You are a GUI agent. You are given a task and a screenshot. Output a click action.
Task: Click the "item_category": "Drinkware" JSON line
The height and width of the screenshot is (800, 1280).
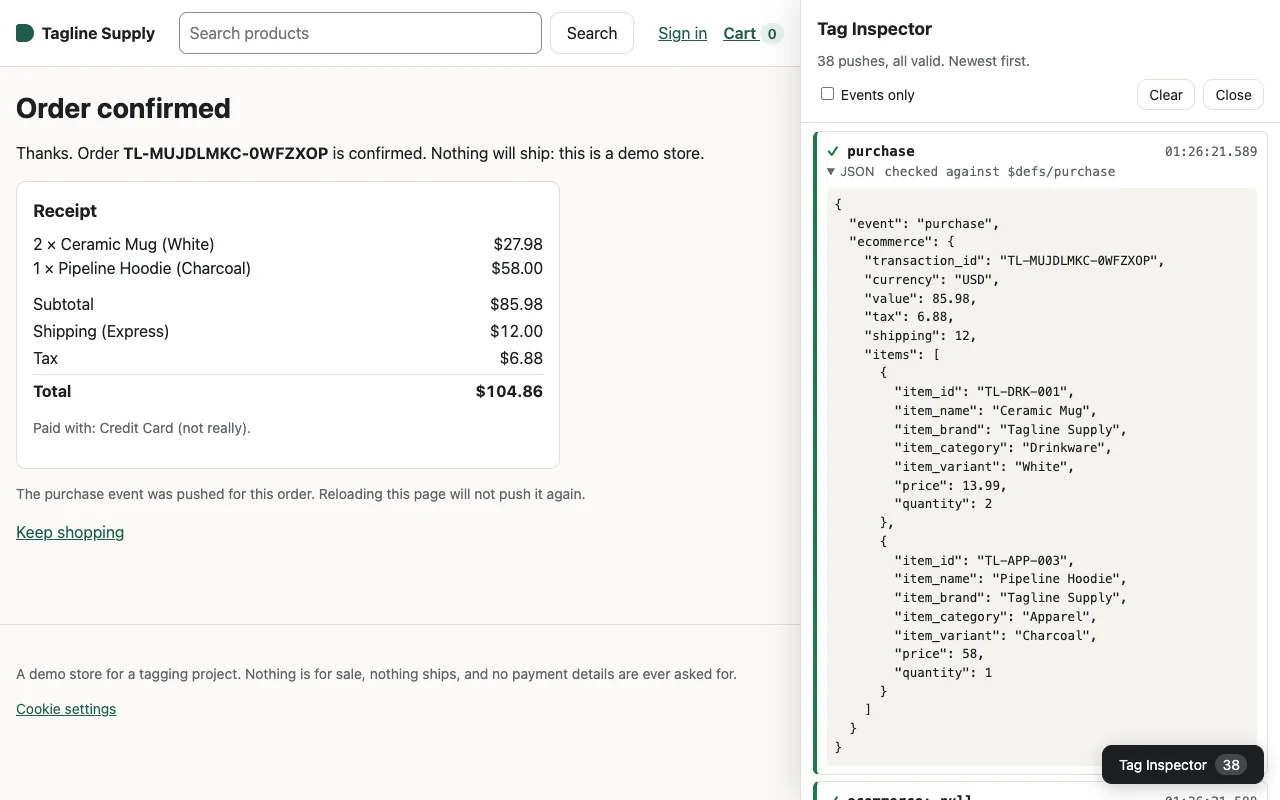(1003, 448)
